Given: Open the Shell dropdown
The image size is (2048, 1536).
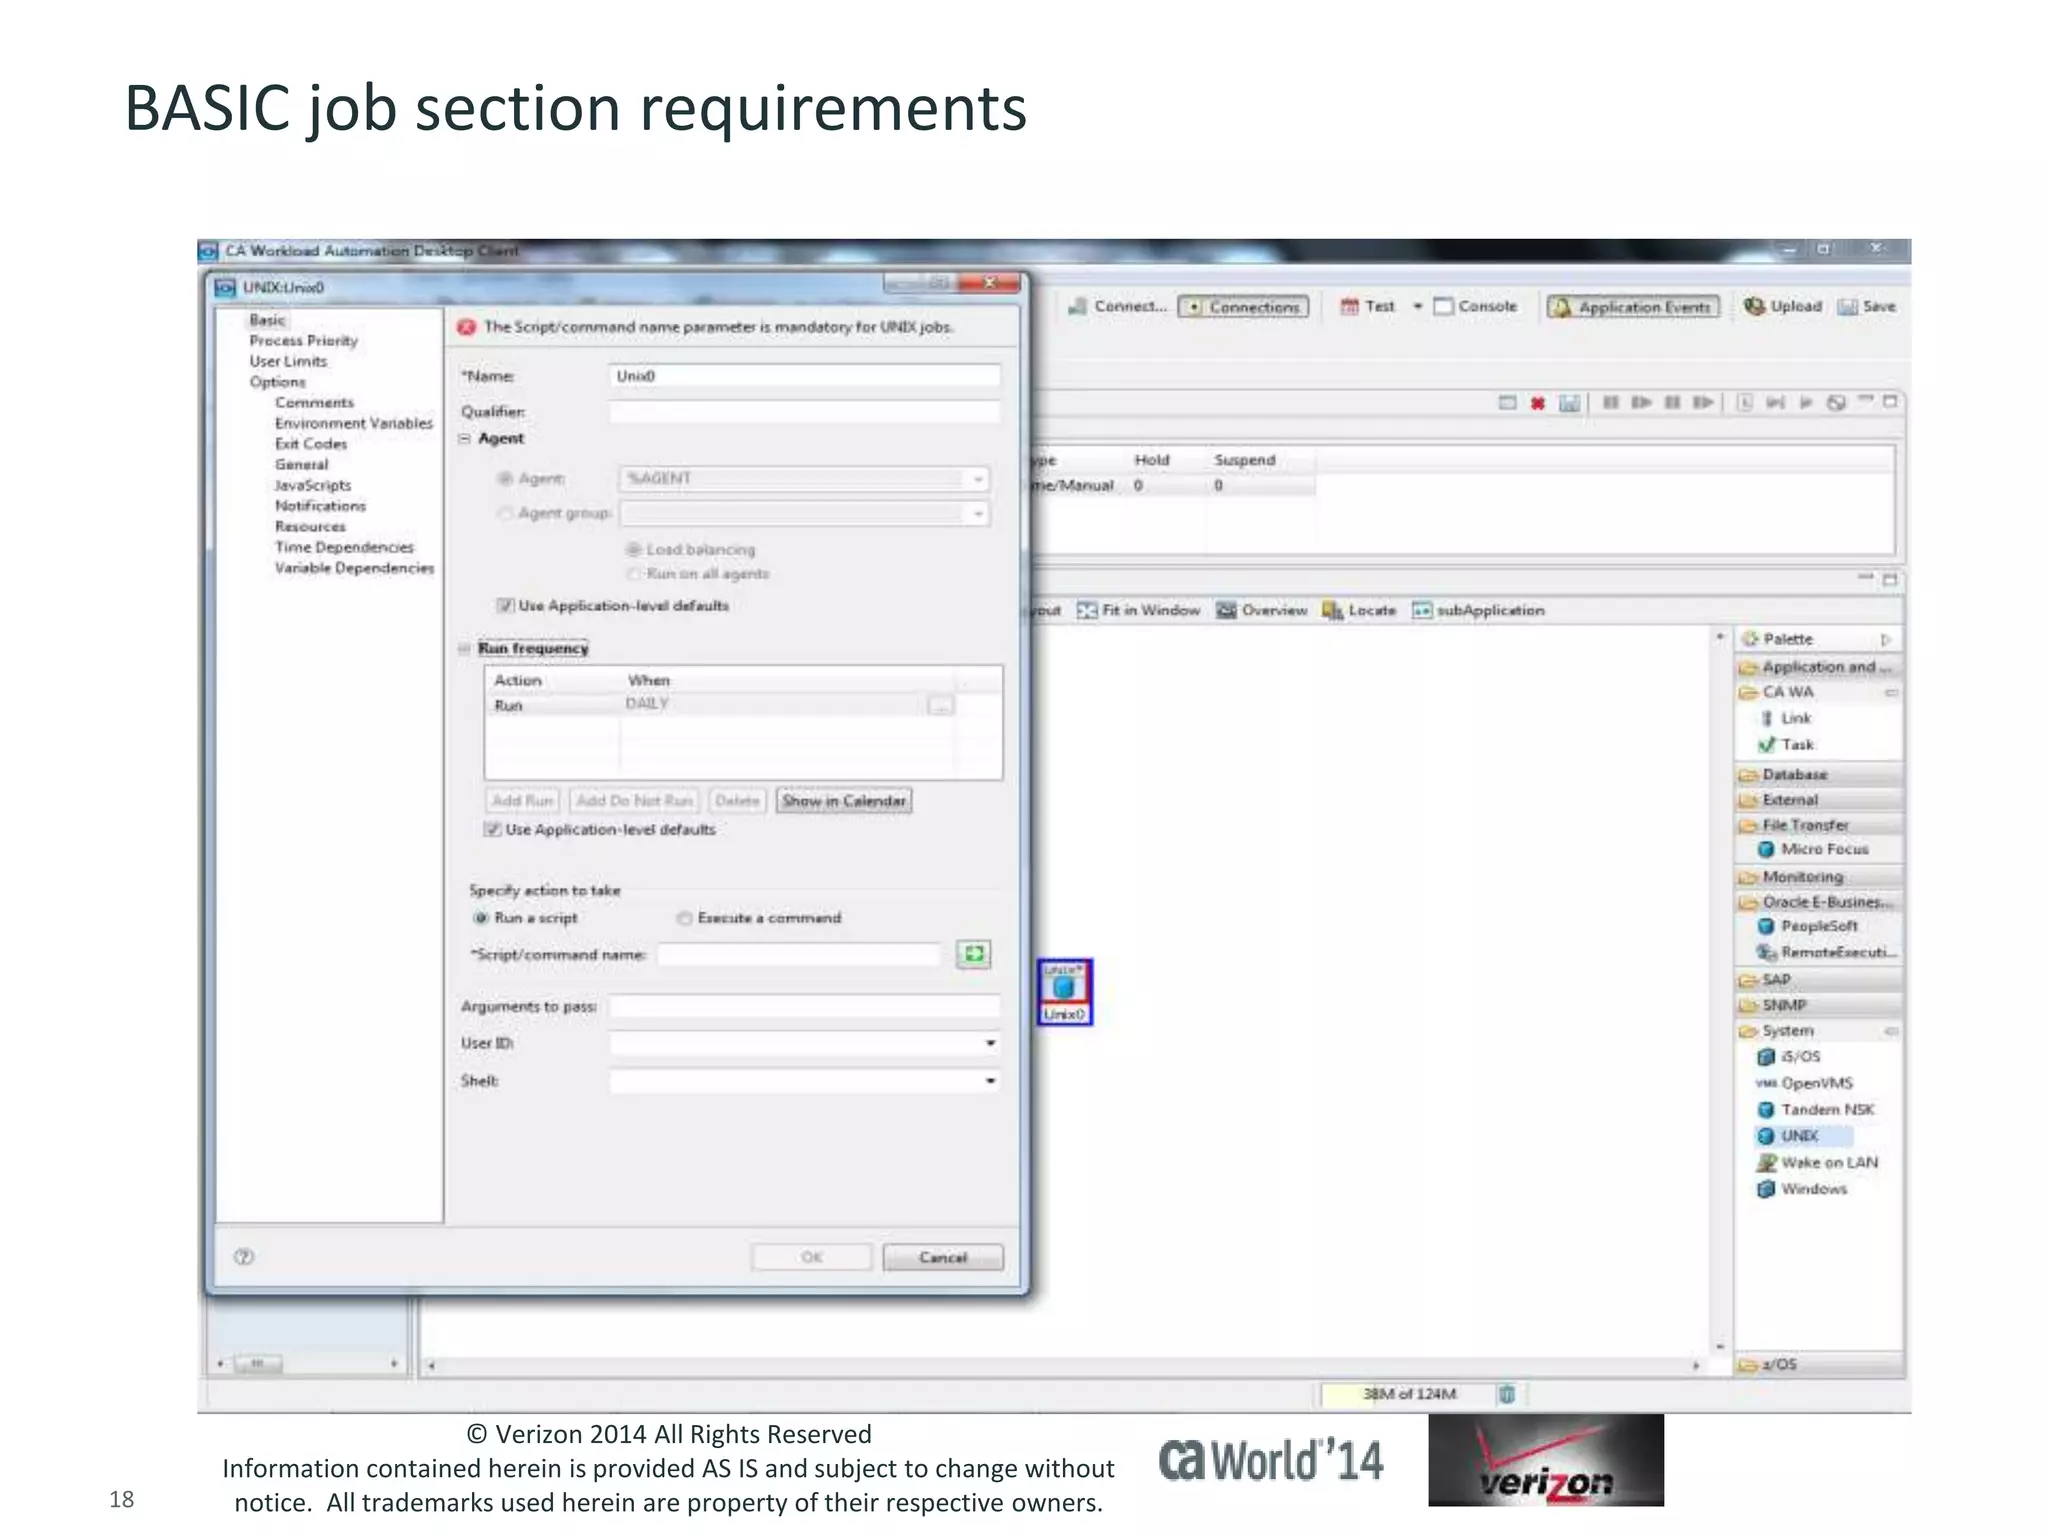Looking at the screenshot, I should 990,1081.
